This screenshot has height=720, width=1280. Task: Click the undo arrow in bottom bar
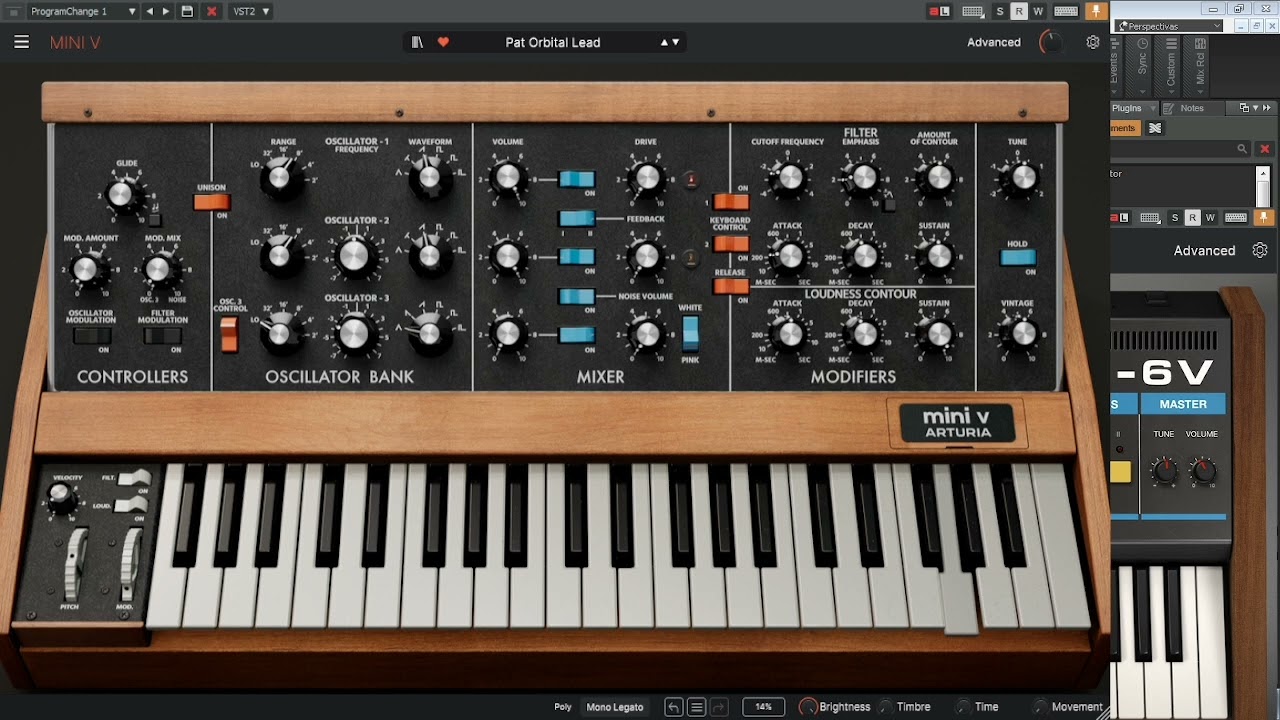click(x=674, y=707)
